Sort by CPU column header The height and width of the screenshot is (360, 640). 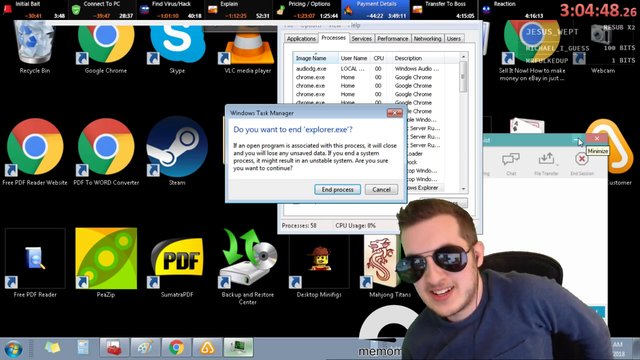[378, 58]
